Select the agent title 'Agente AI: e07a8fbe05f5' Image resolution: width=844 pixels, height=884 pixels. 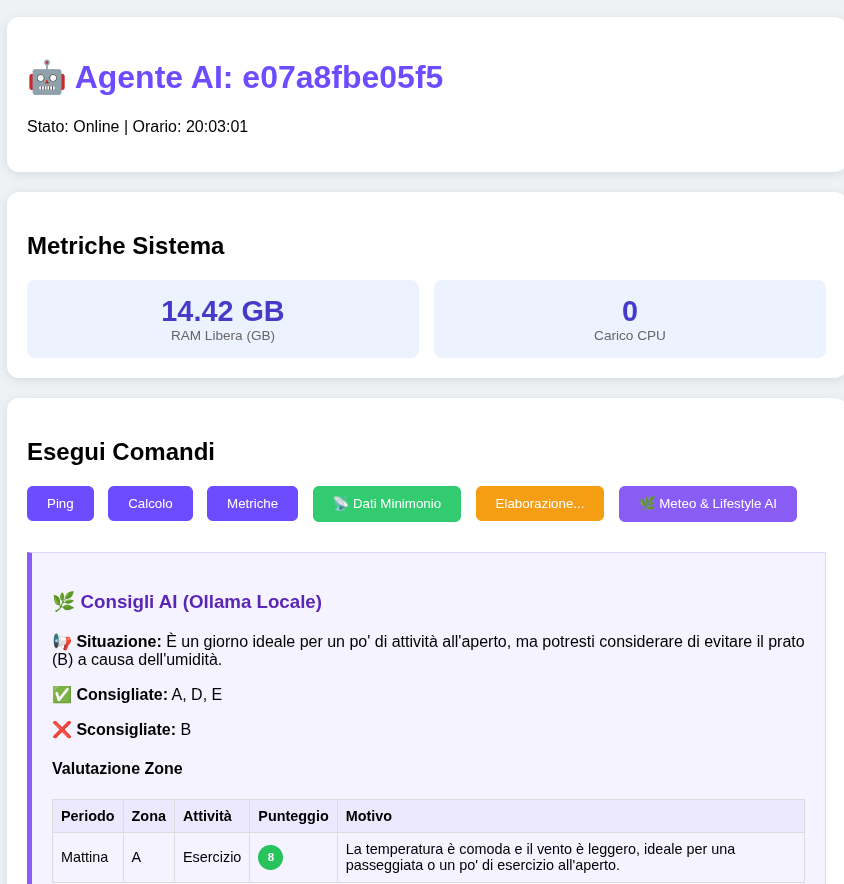259,77
